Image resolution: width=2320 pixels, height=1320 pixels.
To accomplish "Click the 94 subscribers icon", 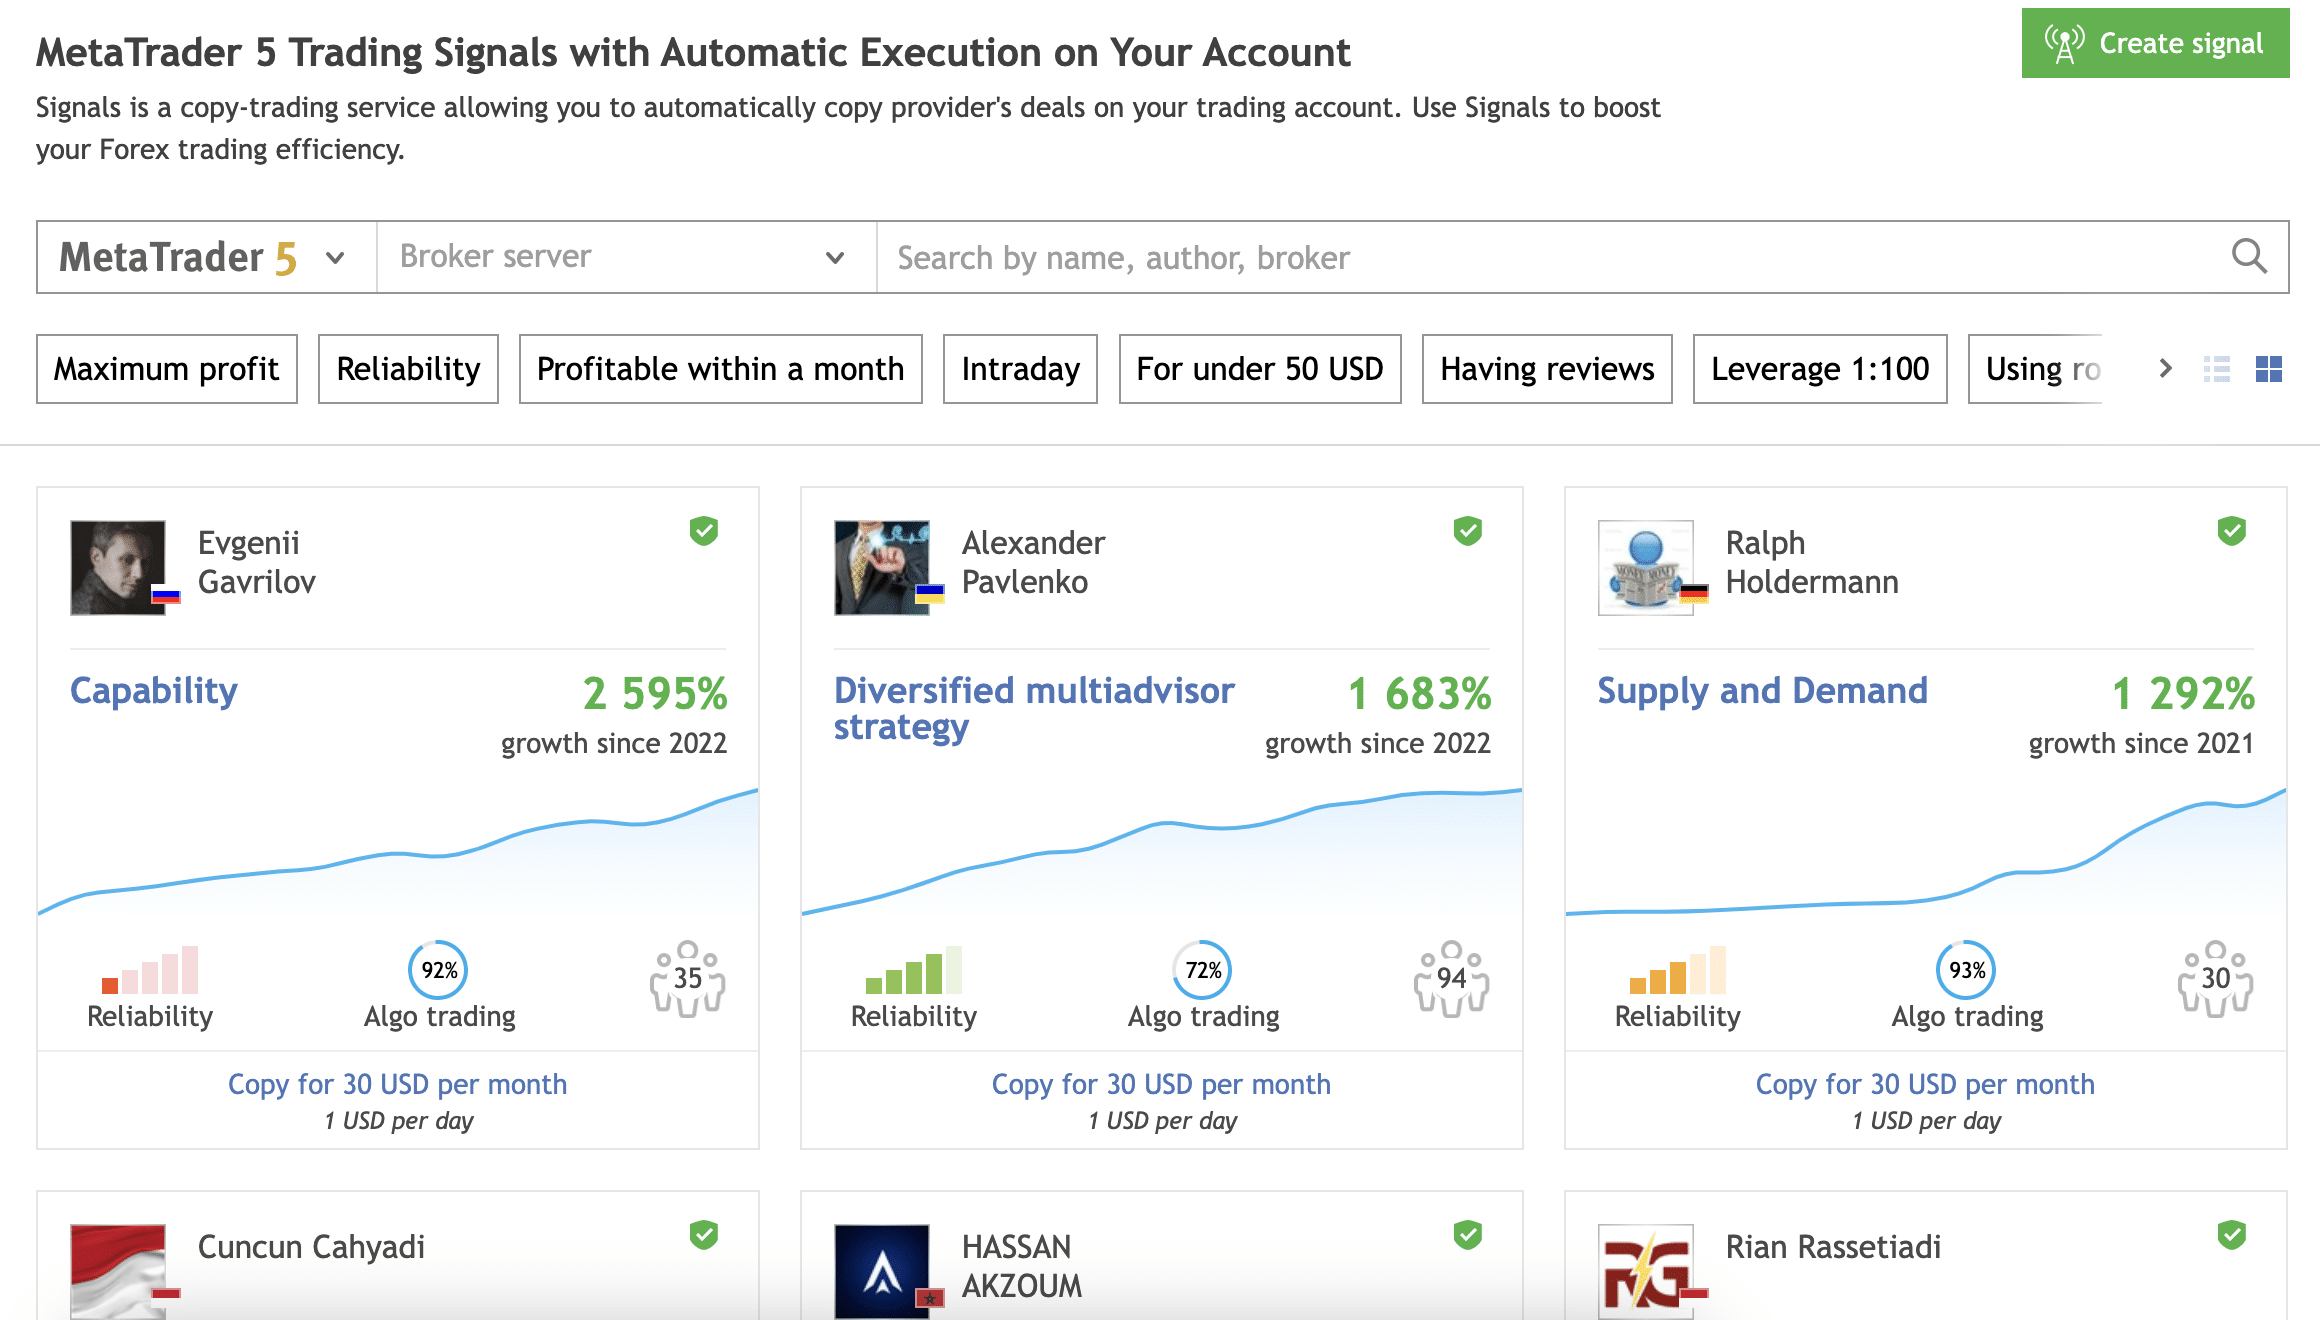I will click(x=1451, y=979).
